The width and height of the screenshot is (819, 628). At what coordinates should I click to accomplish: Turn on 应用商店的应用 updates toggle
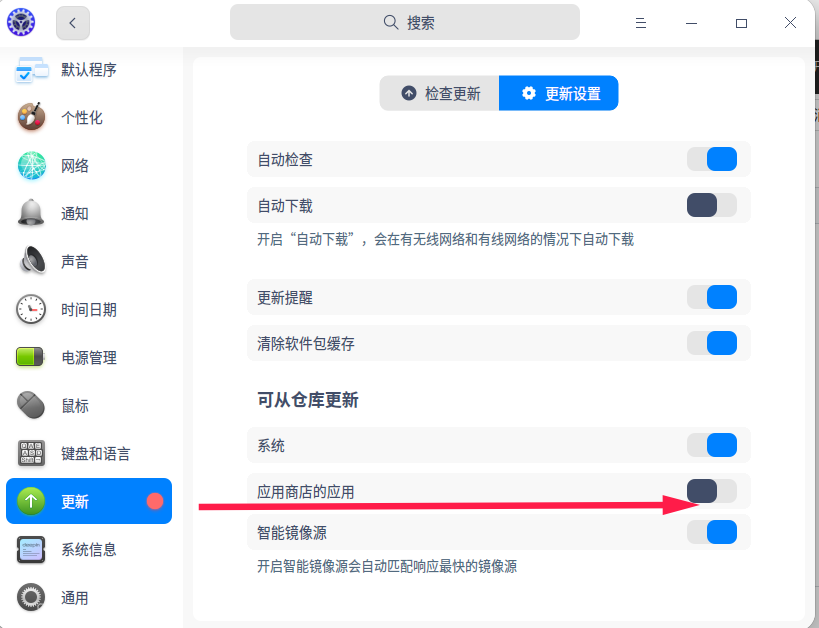point(712,492)
